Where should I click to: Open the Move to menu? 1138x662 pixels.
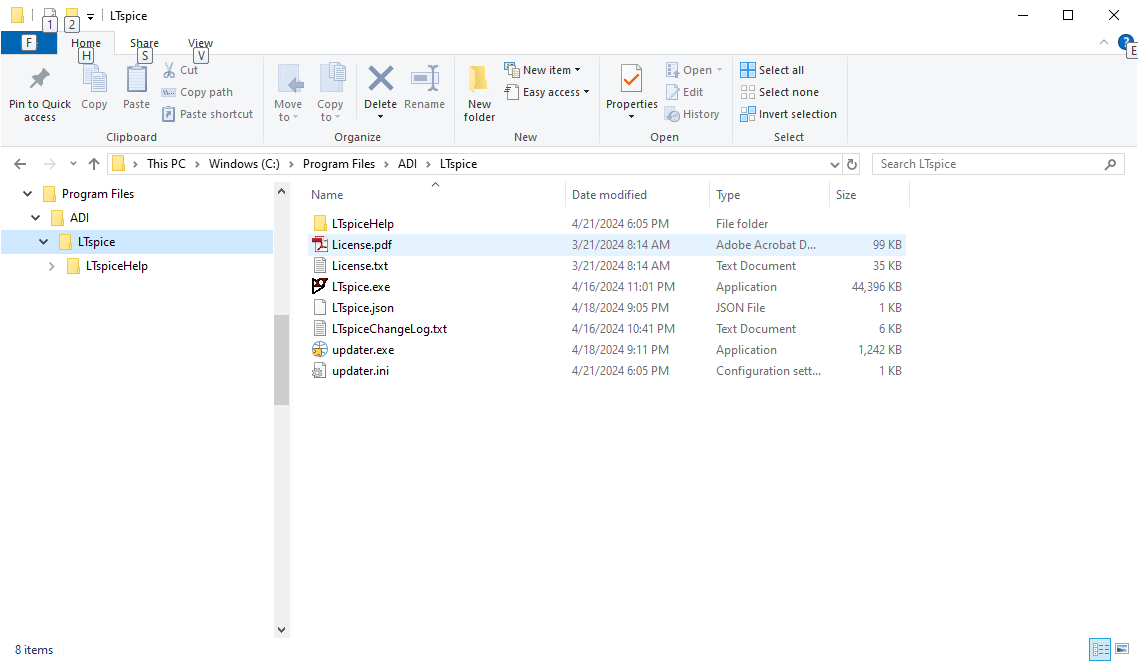tap(288, 92)
